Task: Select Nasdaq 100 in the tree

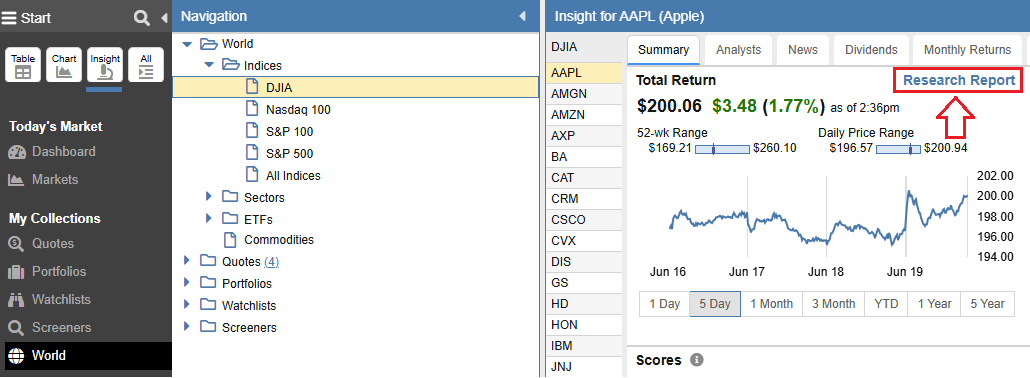Action: coord(298,110)
